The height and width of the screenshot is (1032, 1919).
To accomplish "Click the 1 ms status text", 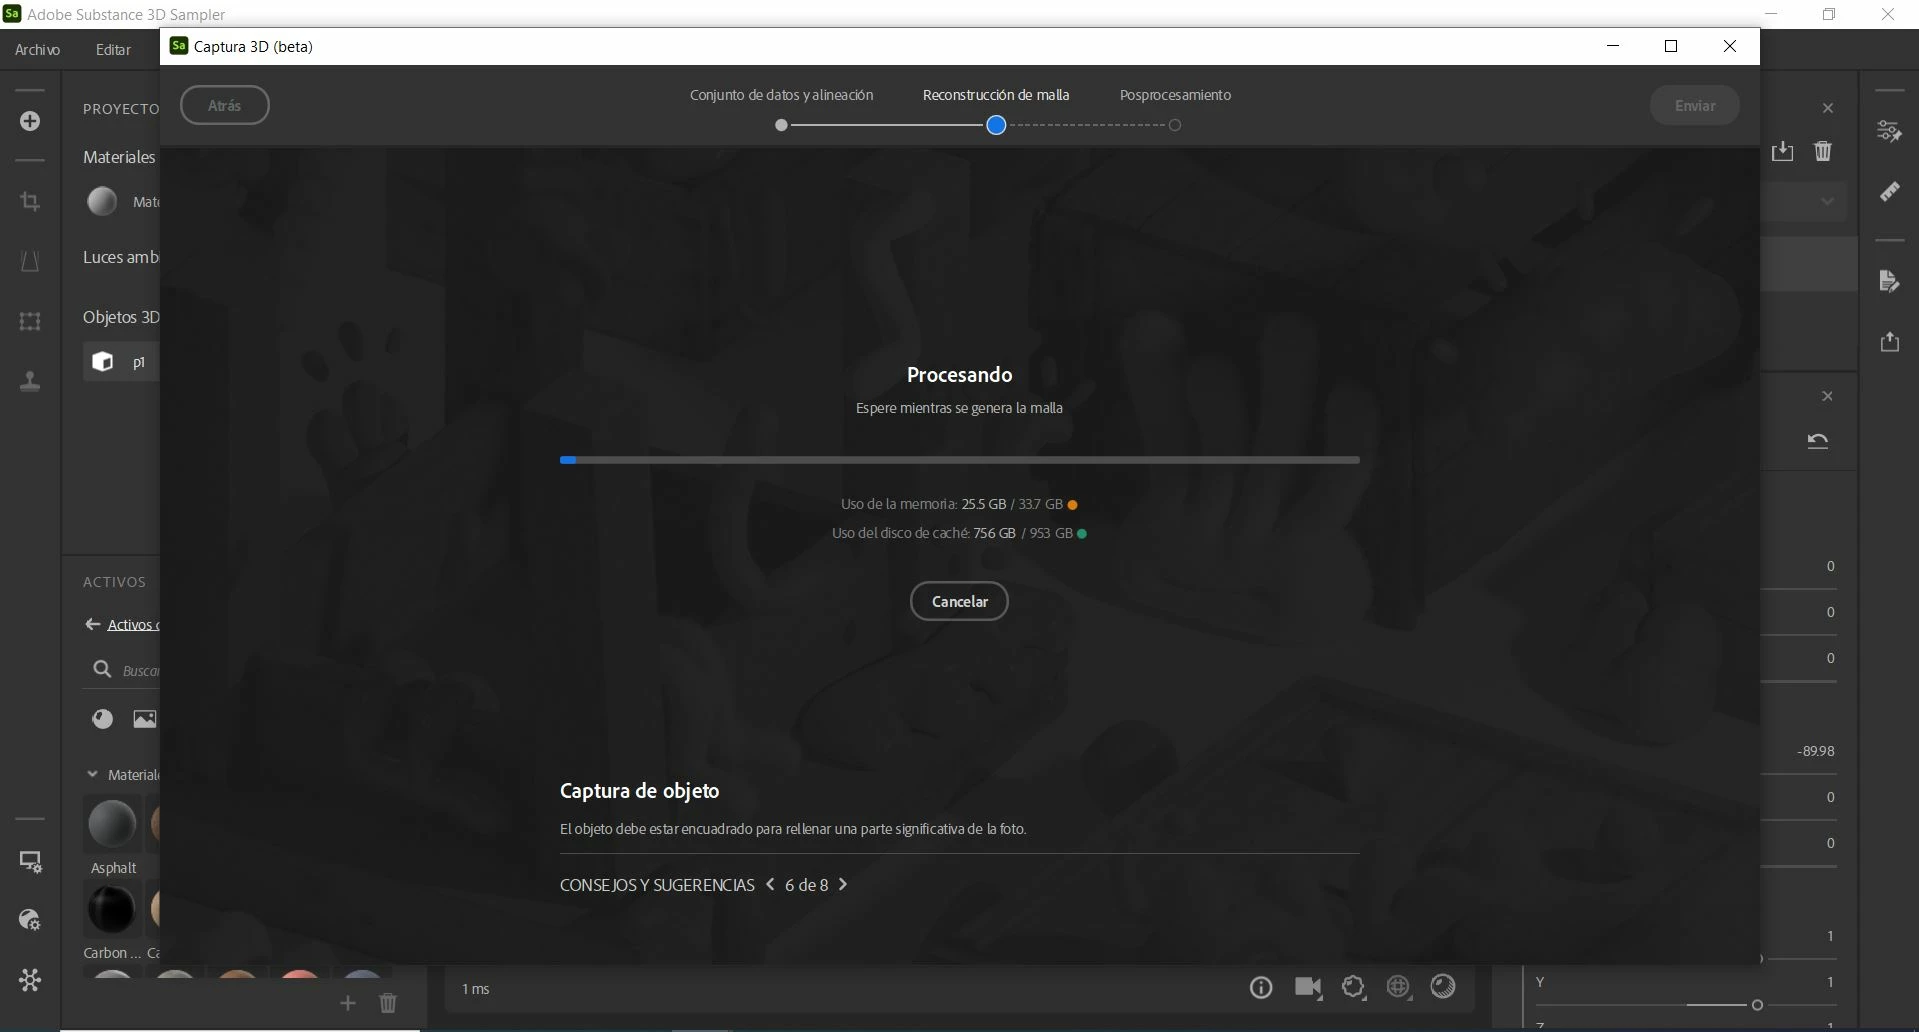I will (x=476, y=989).
